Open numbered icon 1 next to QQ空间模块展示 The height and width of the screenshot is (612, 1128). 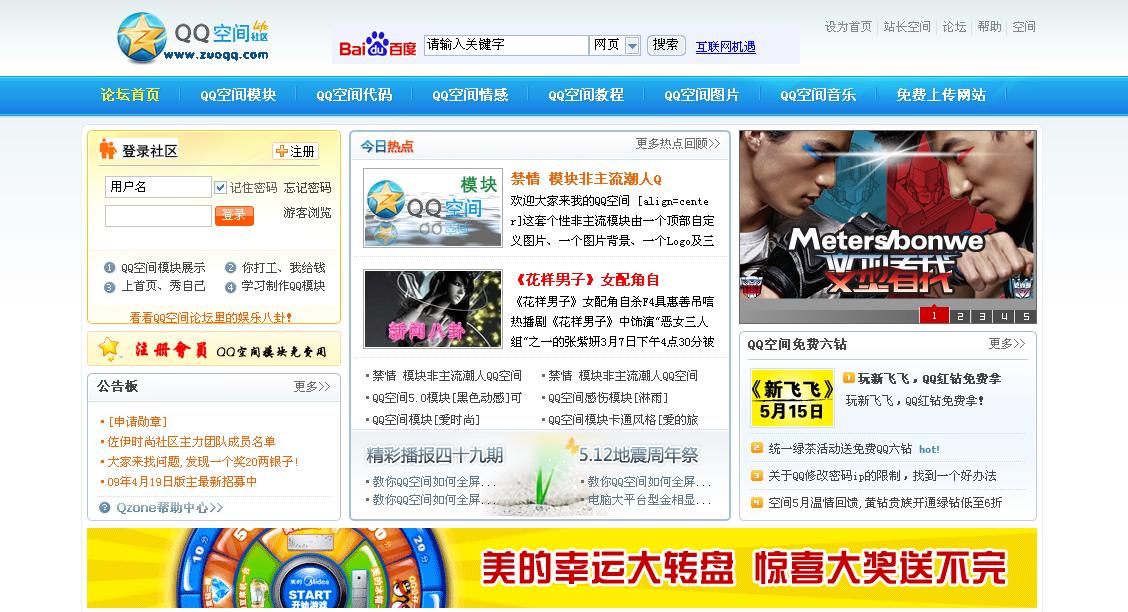[x=109, y=268]
